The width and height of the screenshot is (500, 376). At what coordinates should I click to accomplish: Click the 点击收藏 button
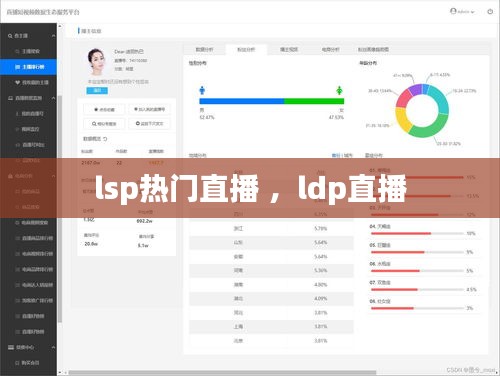pos(104,109)
